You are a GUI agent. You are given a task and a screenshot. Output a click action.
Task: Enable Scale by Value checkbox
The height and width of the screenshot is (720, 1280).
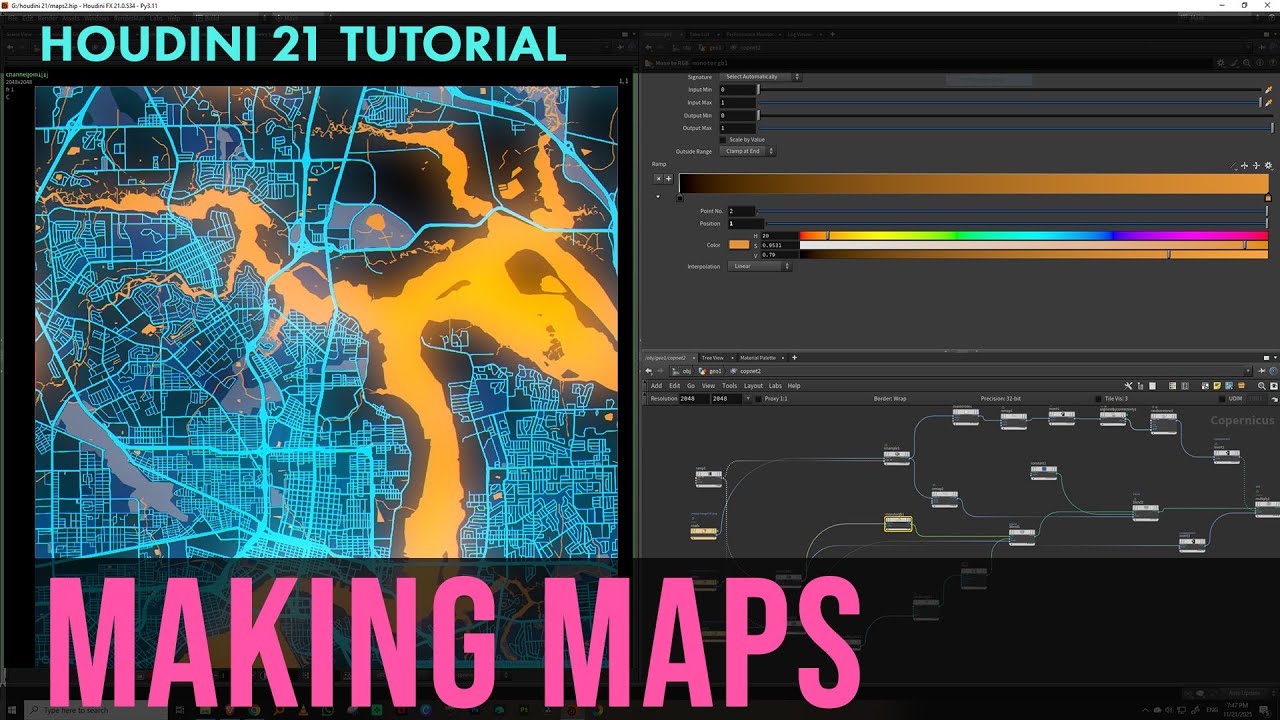723,140
